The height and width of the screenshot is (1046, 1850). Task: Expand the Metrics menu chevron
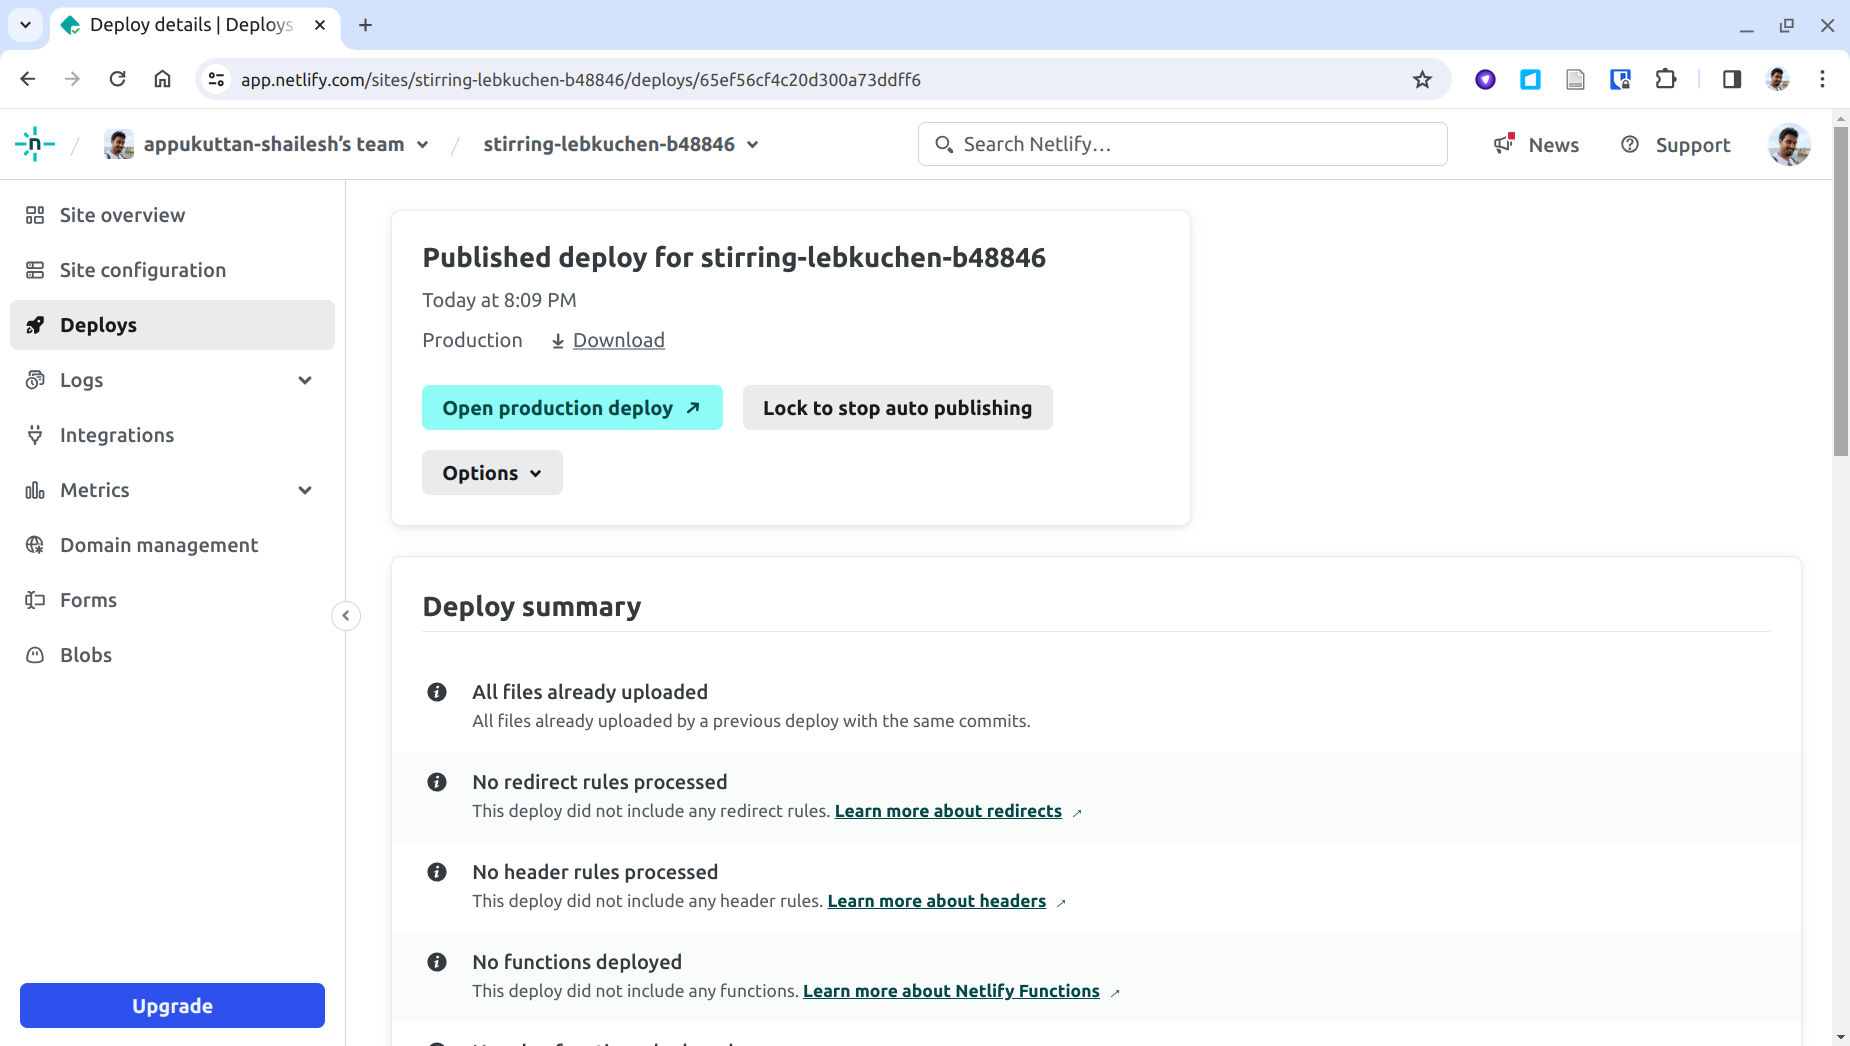pyautogui.click(x=305, y=490)
